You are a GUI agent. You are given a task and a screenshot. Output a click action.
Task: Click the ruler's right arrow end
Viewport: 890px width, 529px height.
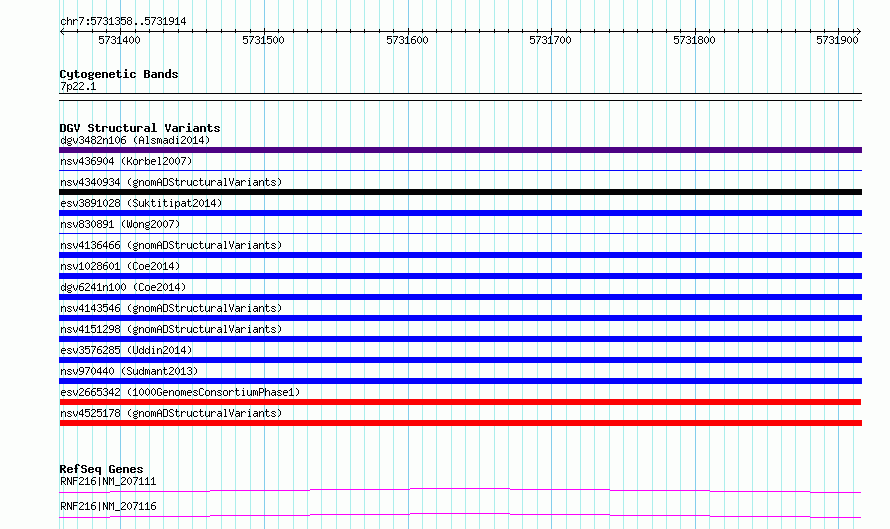[x=859, y=32]
